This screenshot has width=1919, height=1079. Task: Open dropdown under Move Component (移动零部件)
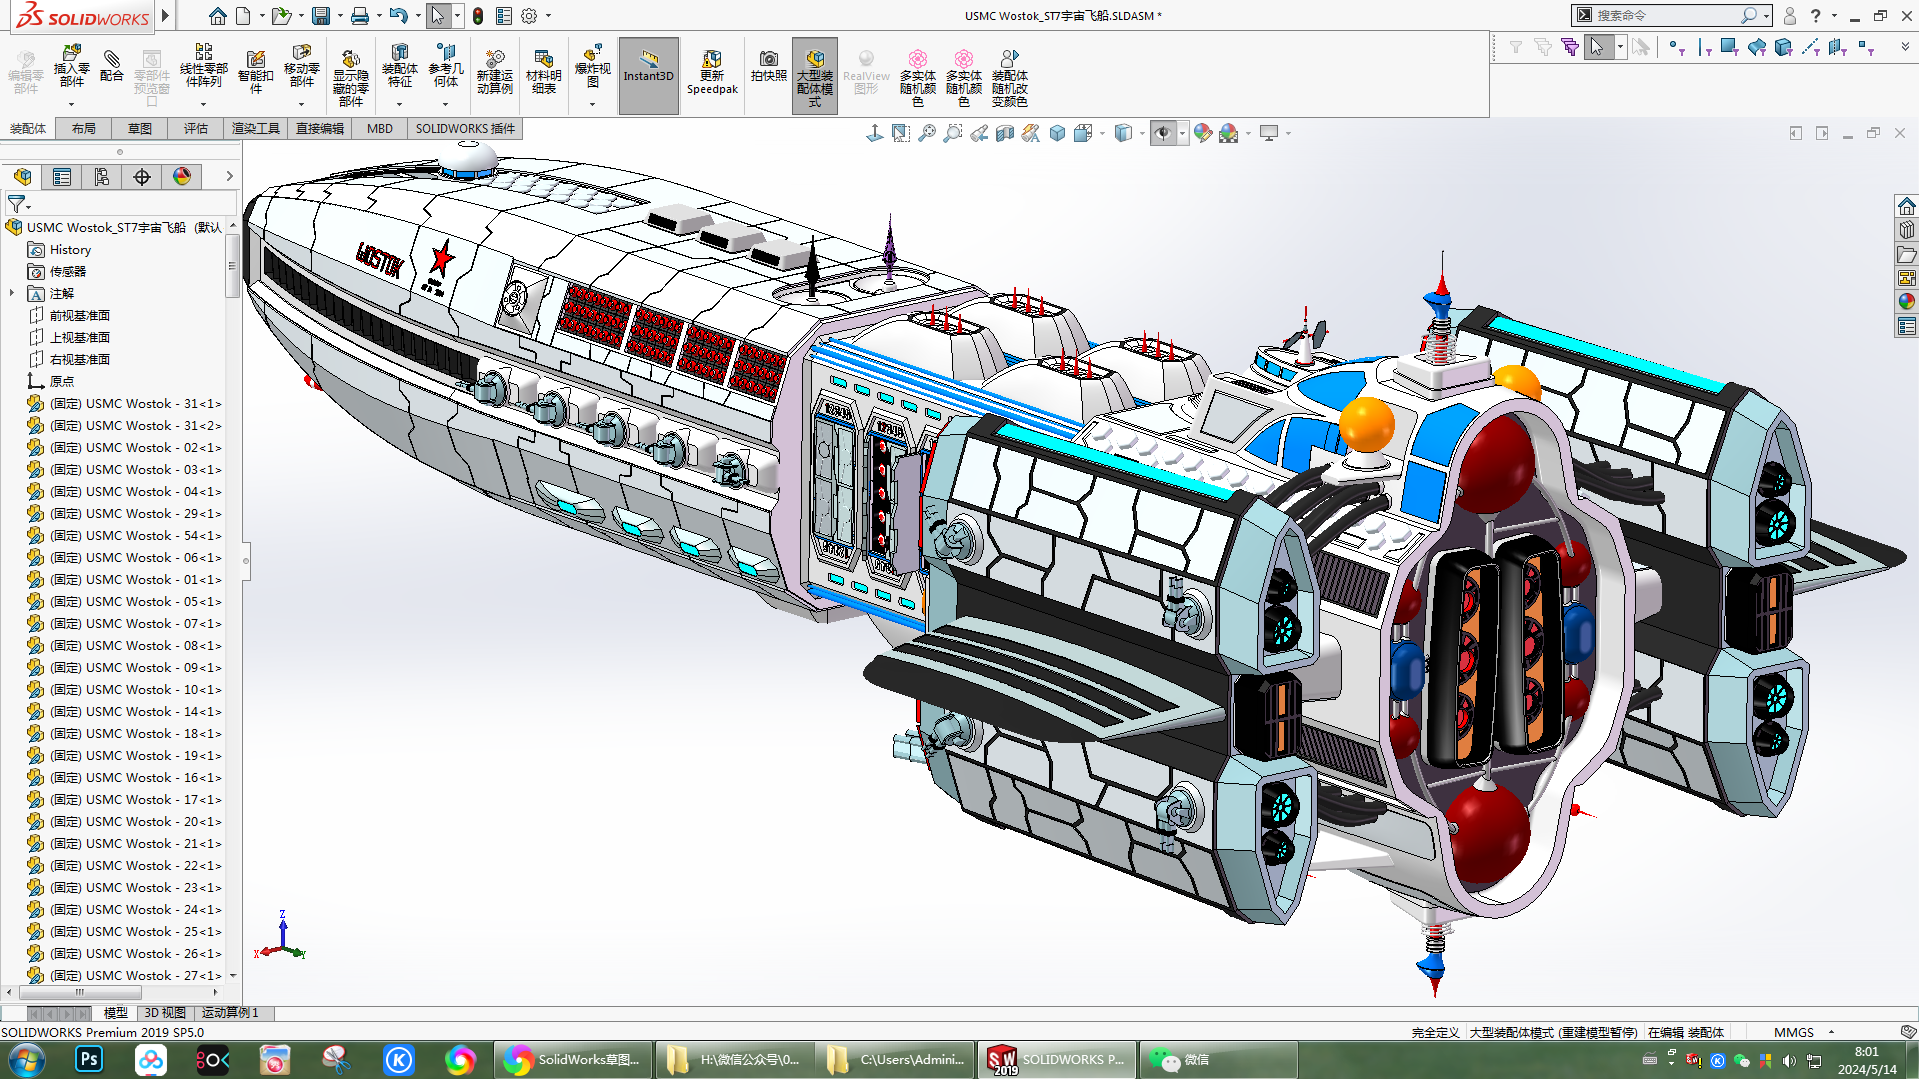click(301, 104)
